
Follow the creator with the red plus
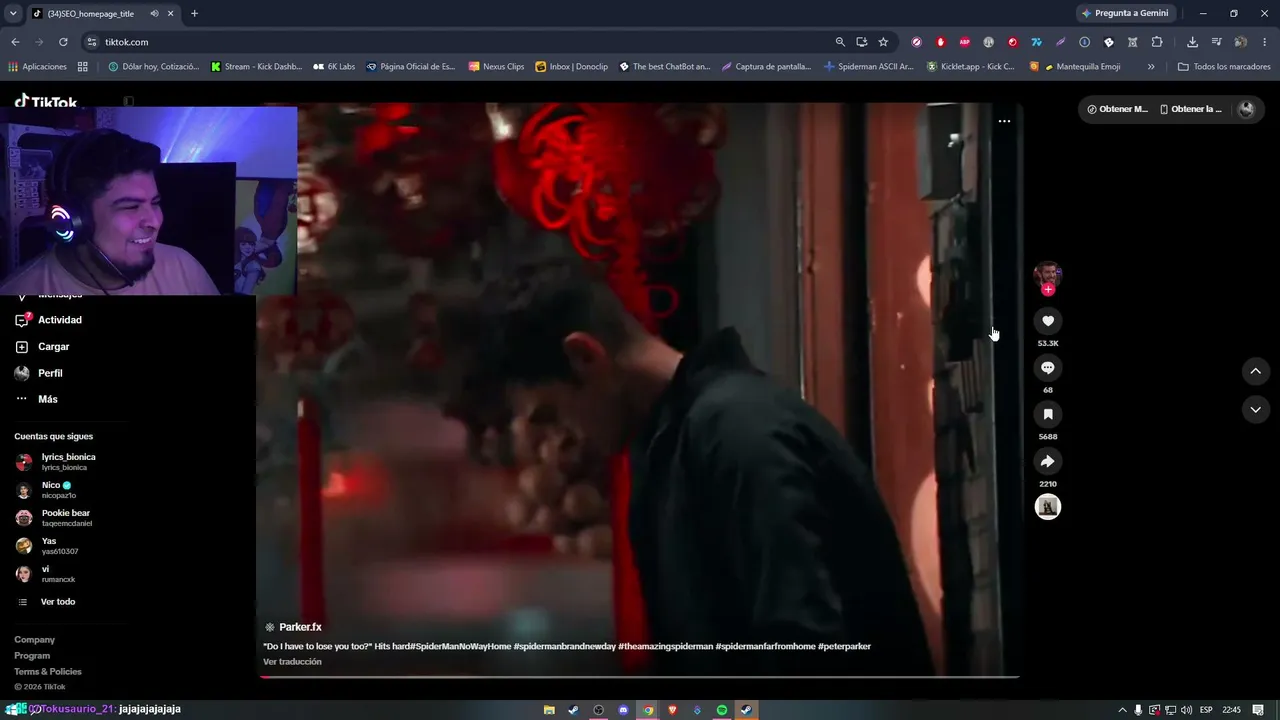1047,290
